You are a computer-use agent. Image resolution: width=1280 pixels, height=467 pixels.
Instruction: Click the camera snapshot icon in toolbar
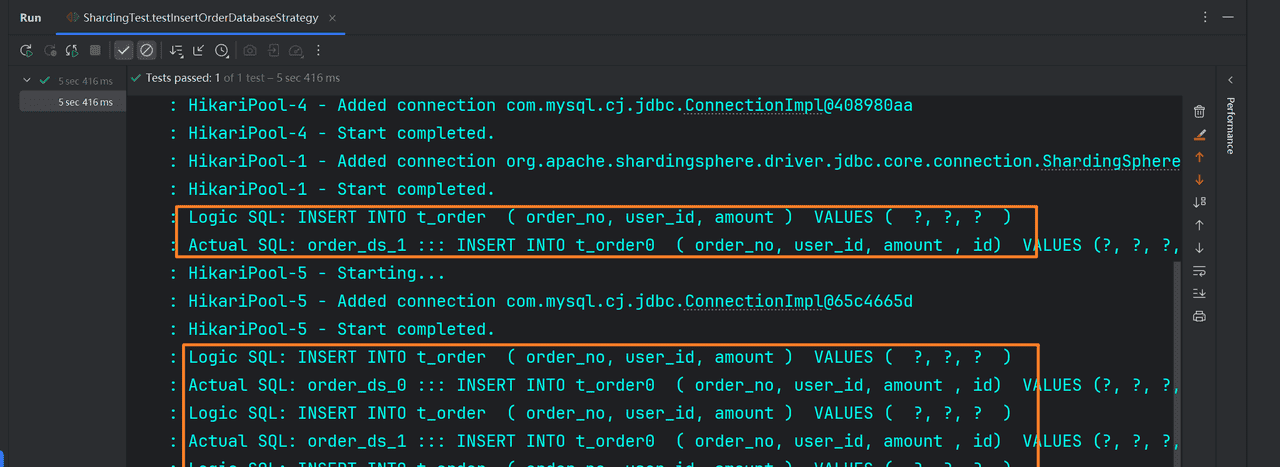pos(250,50)
